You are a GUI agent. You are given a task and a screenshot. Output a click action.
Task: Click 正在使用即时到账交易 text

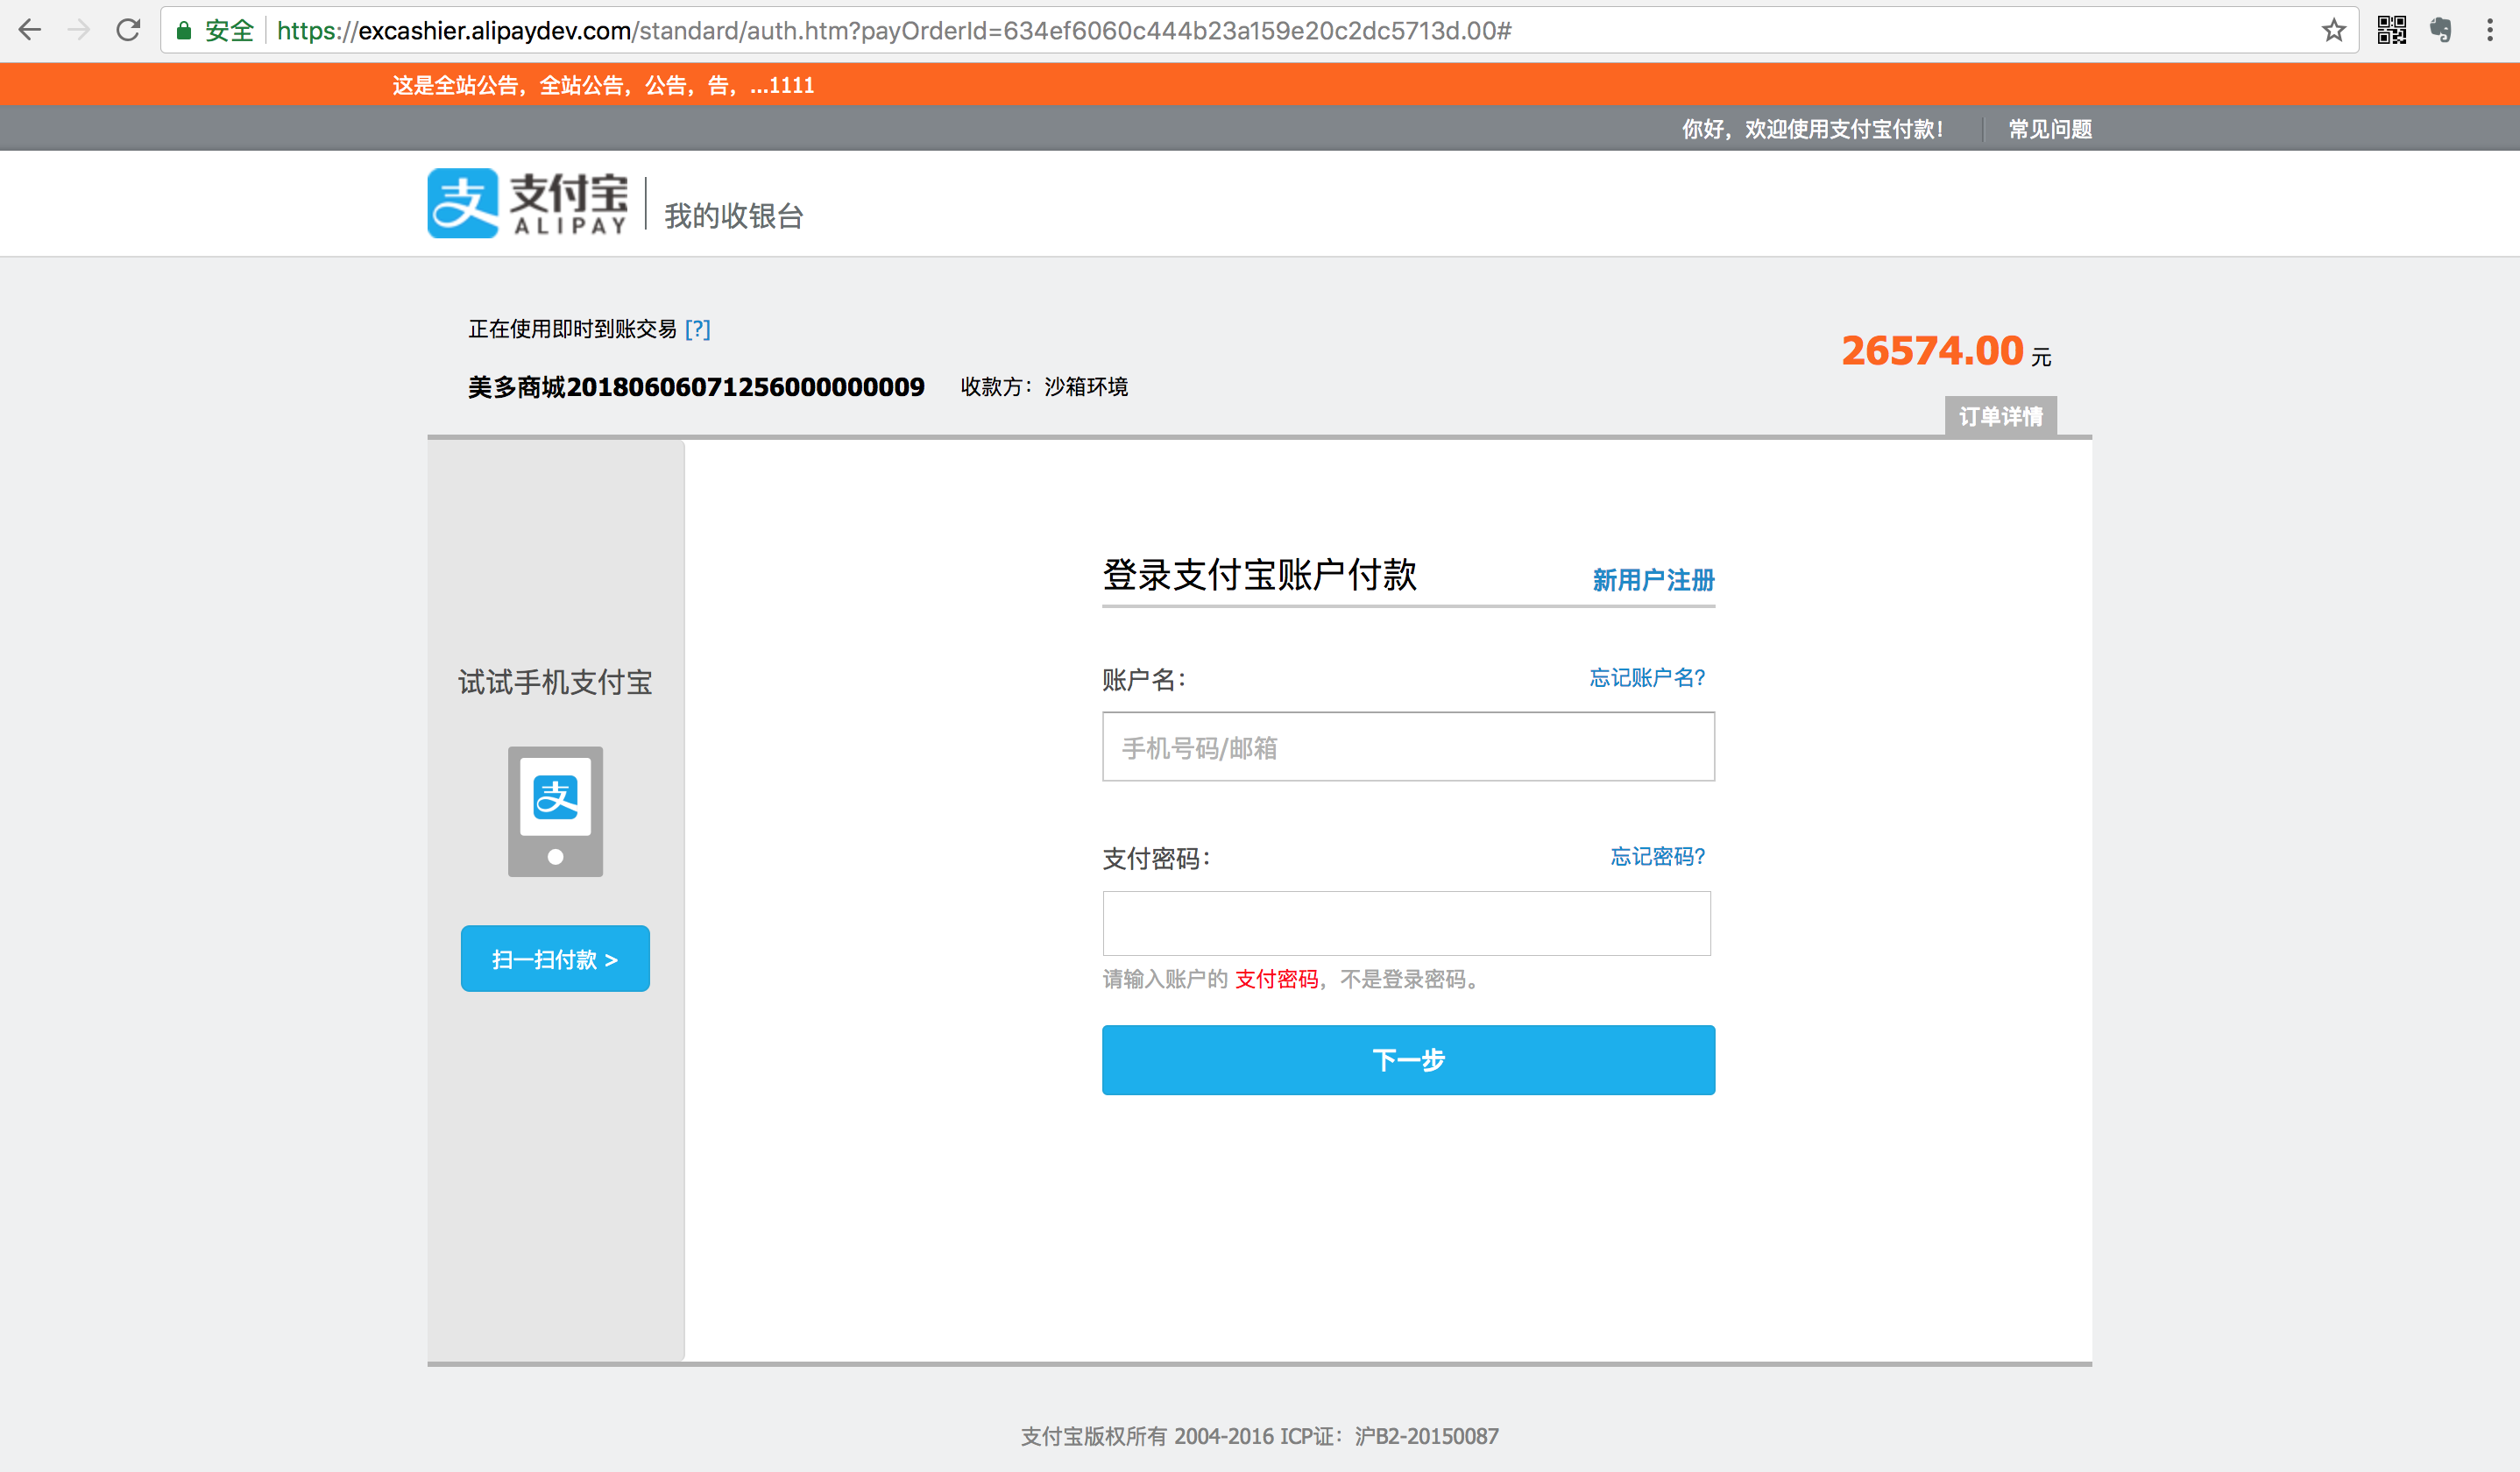point(572,329)
